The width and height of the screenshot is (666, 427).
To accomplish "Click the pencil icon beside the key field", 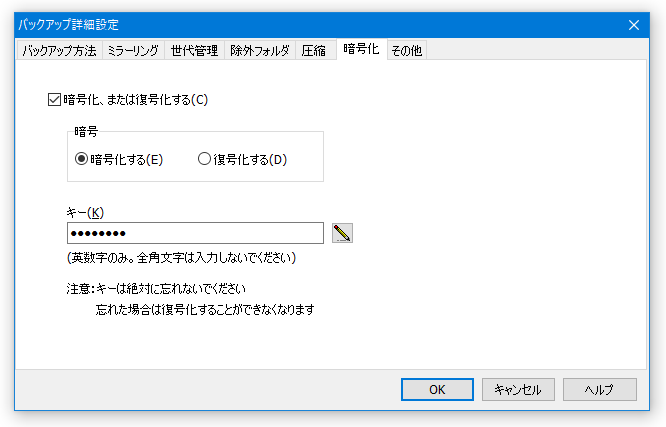I will 342,233.
